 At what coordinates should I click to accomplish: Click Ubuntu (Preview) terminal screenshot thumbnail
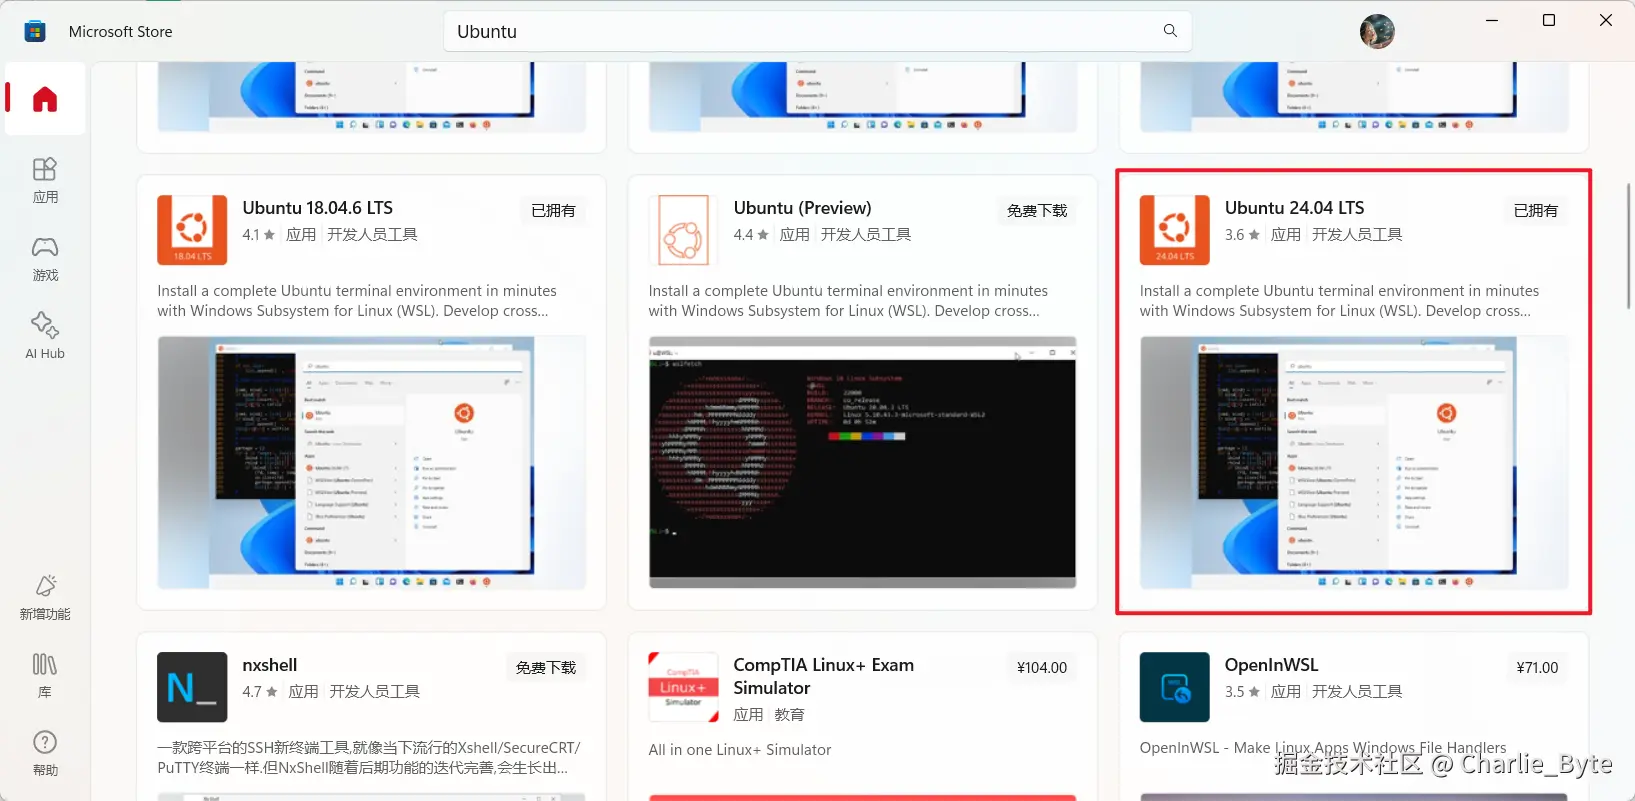point(862,462)
